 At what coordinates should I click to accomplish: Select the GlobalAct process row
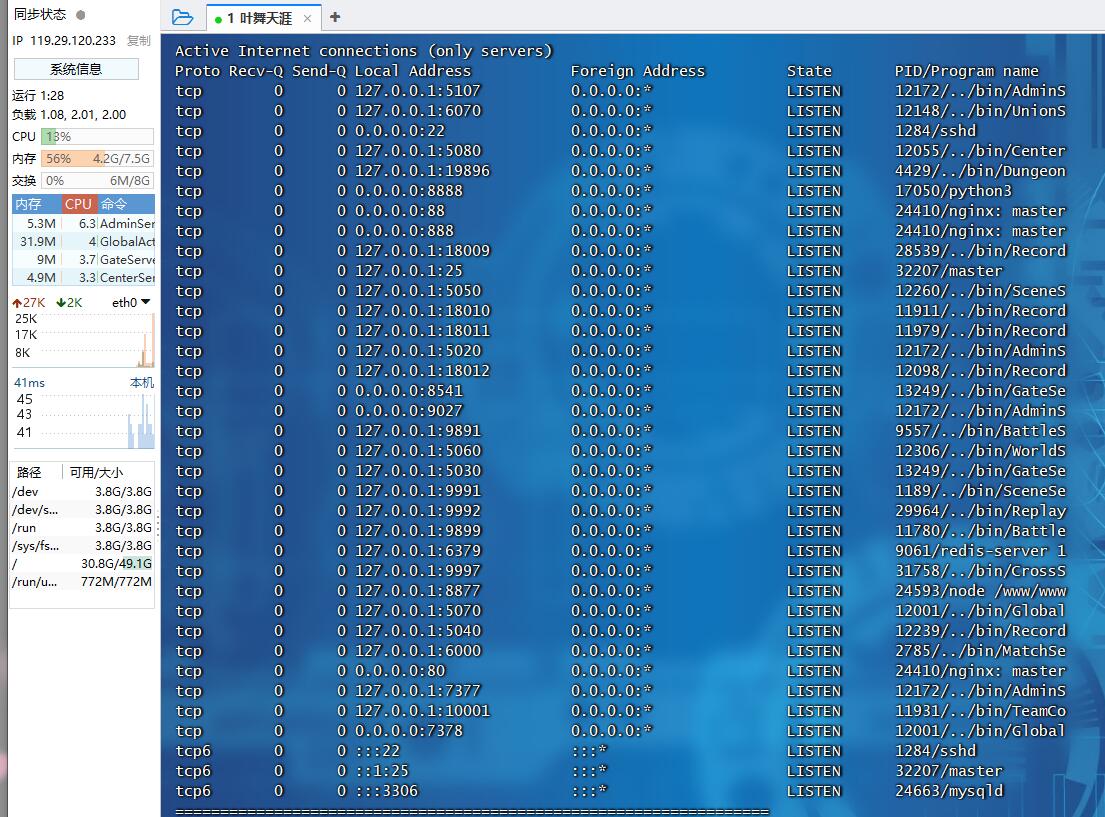pyautogui.click(x=83, y=242)
